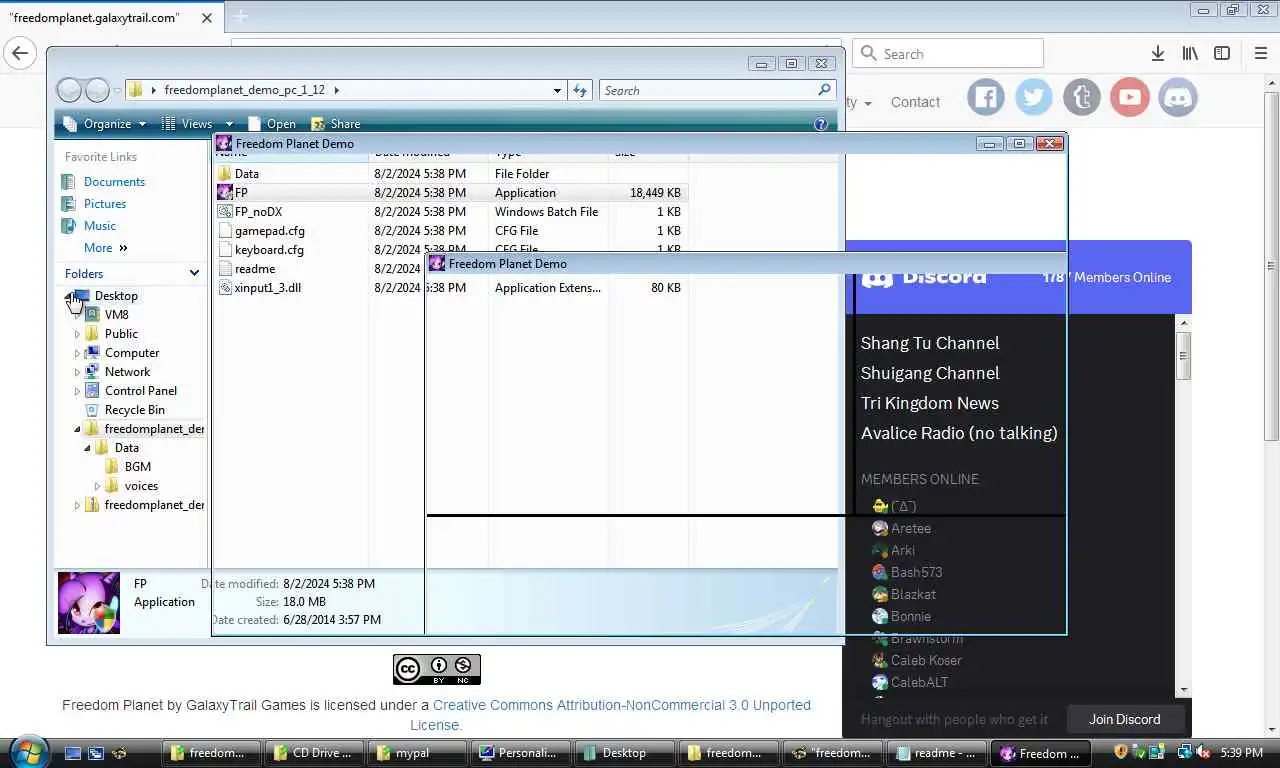
Task: Select Avalice Radio (no talking) channel
Action: click(x=959, y=433)
